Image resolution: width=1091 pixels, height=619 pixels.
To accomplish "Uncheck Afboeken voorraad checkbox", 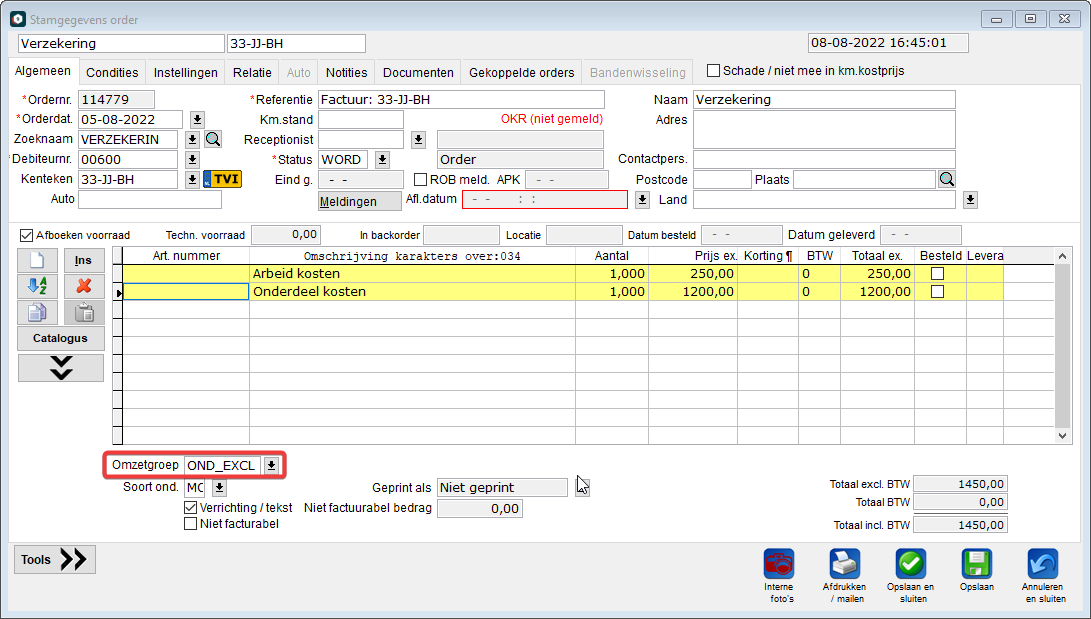I will [26, 235].
